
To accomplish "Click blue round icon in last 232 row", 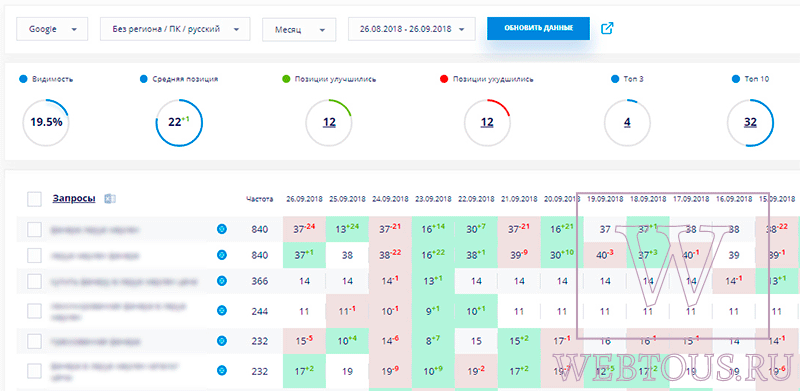I will click(x=222, y=371).
